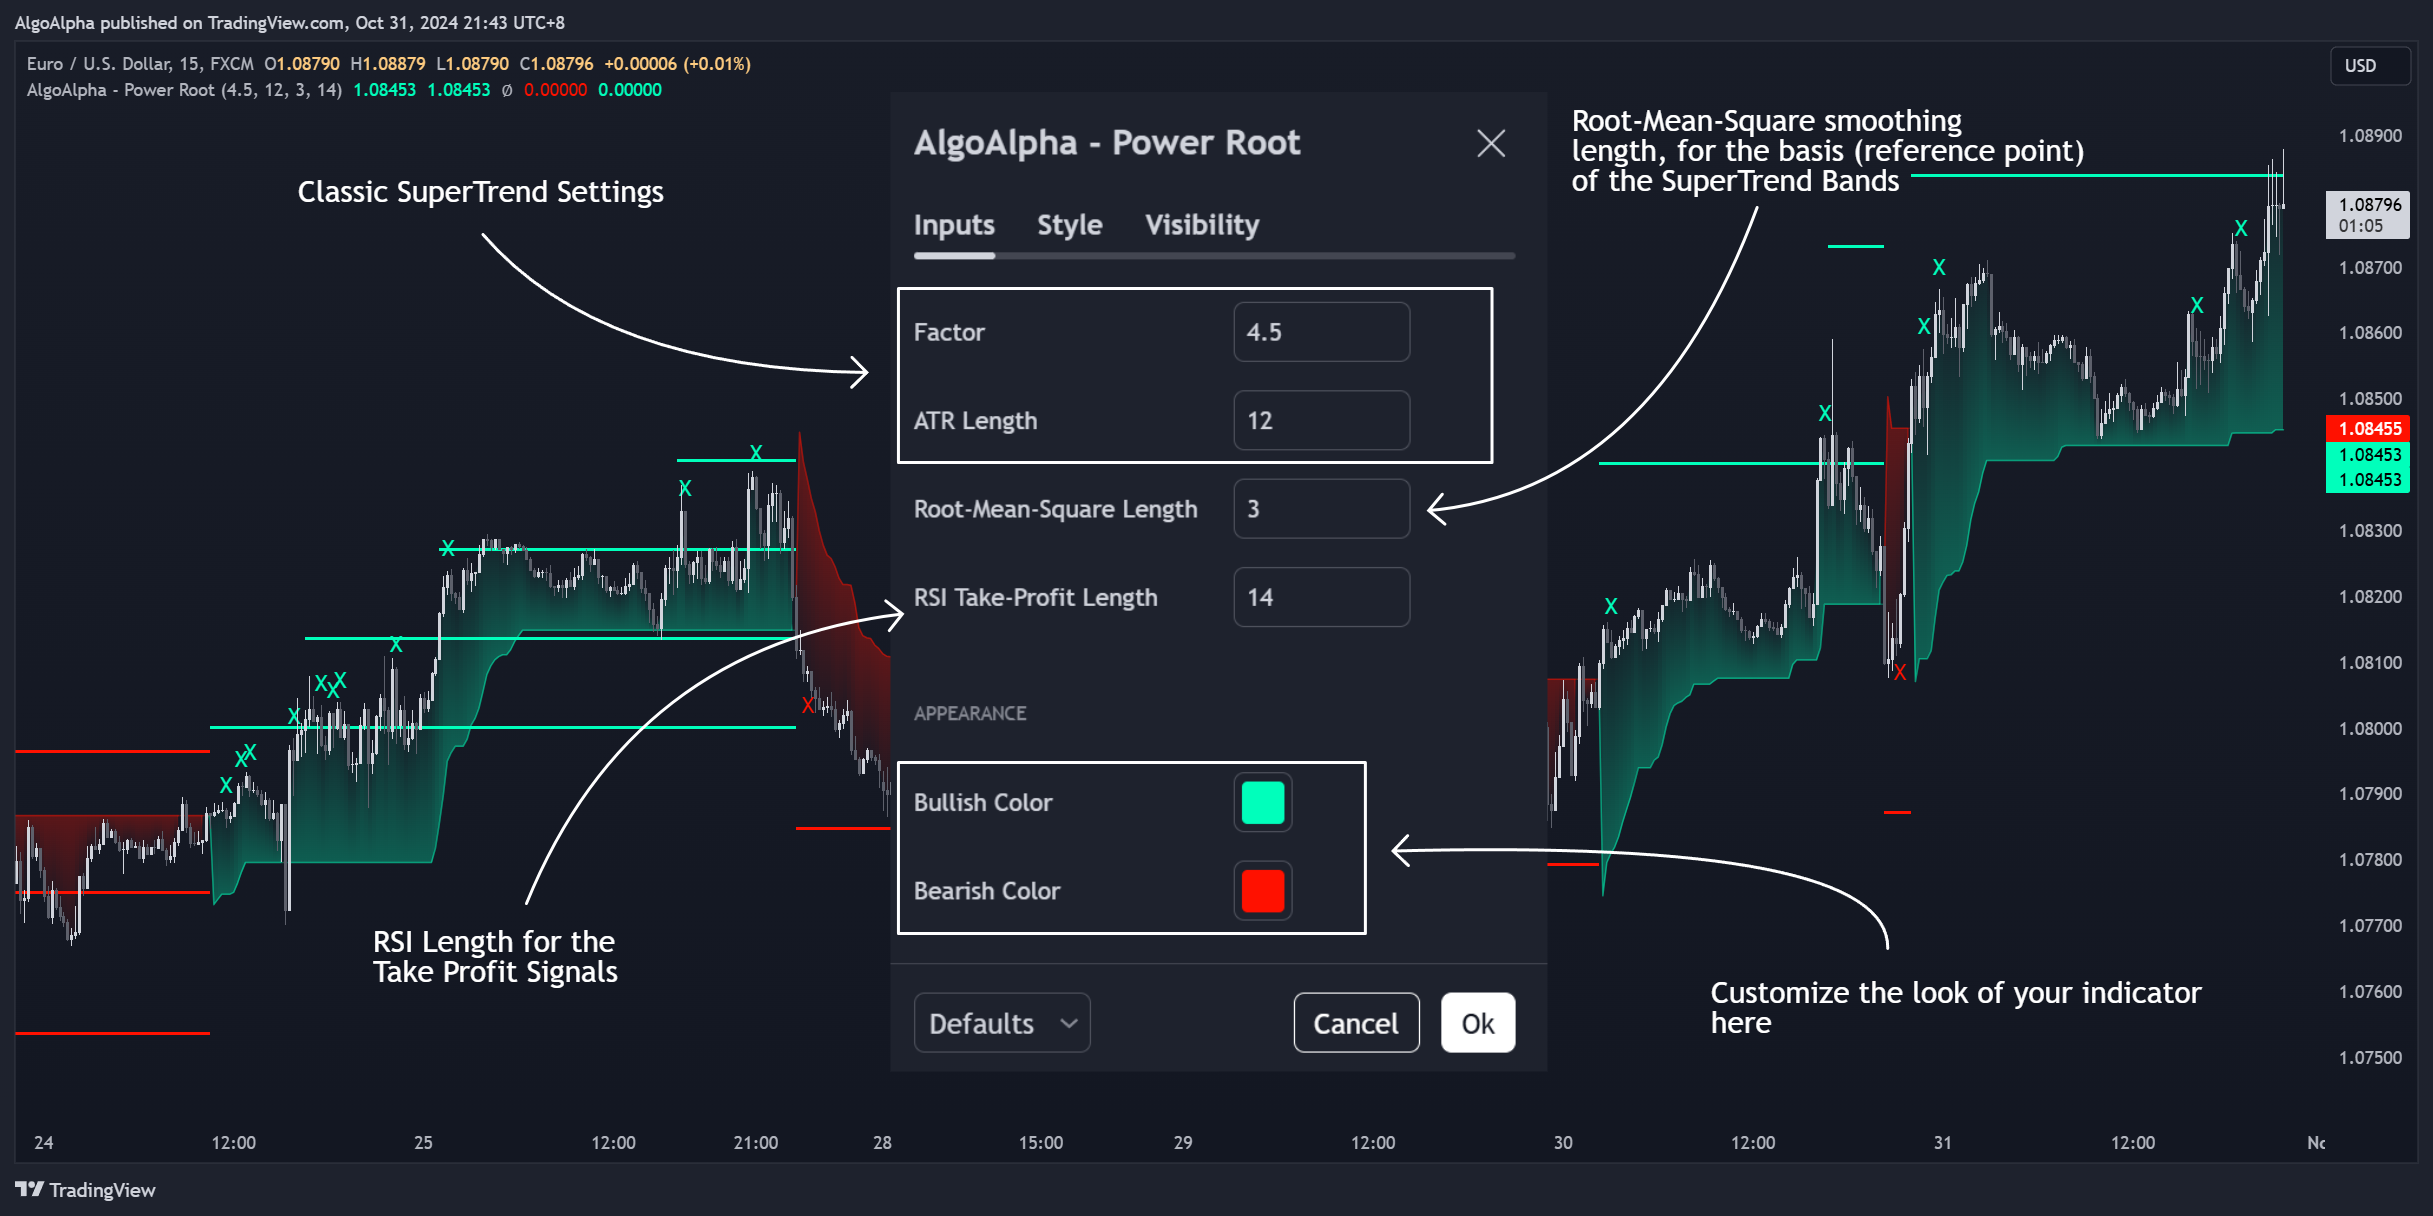Open the Bearish Color swatch
This screenshot has width=2433, height=1216.
[1262, 890]
